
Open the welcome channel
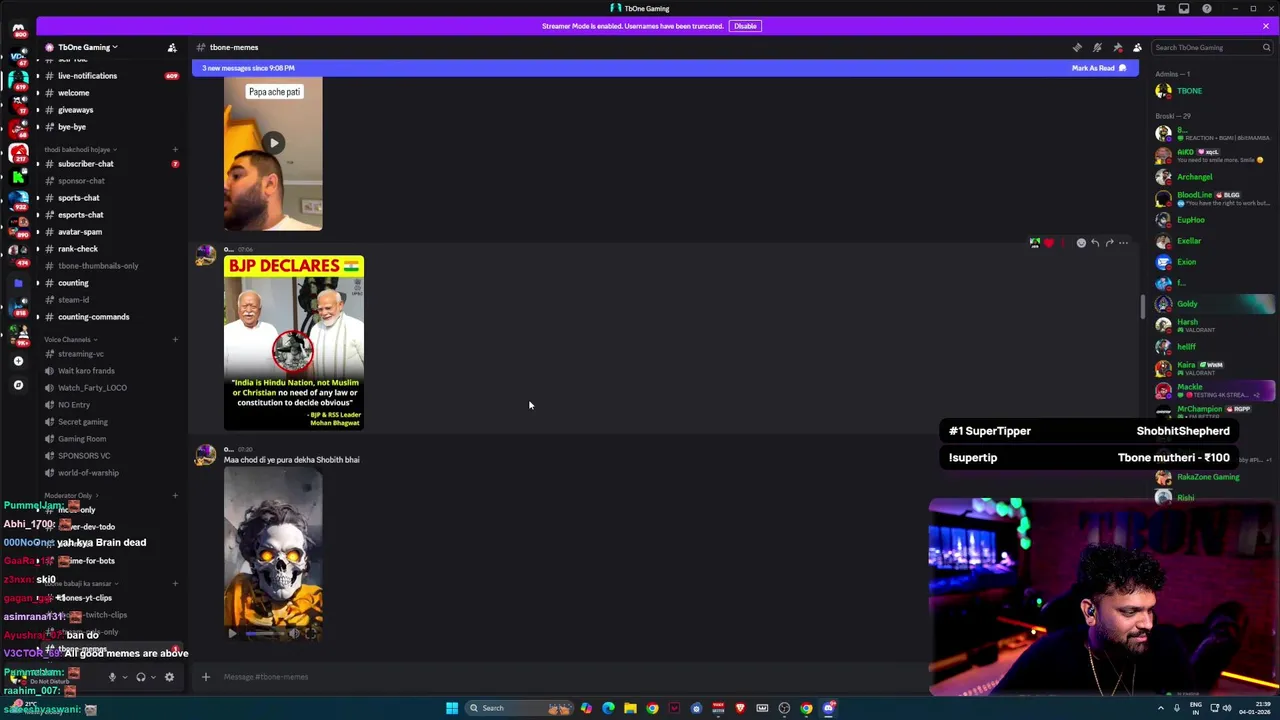click(73, 93)
